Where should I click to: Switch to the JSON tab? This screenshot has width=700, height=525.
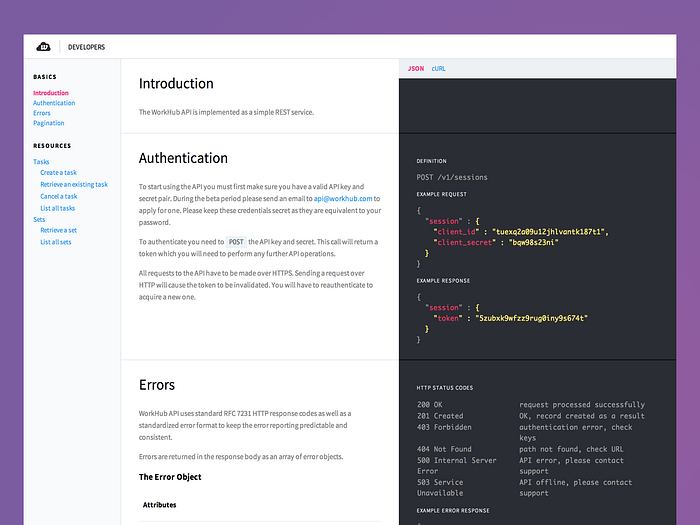coord(416,68)
